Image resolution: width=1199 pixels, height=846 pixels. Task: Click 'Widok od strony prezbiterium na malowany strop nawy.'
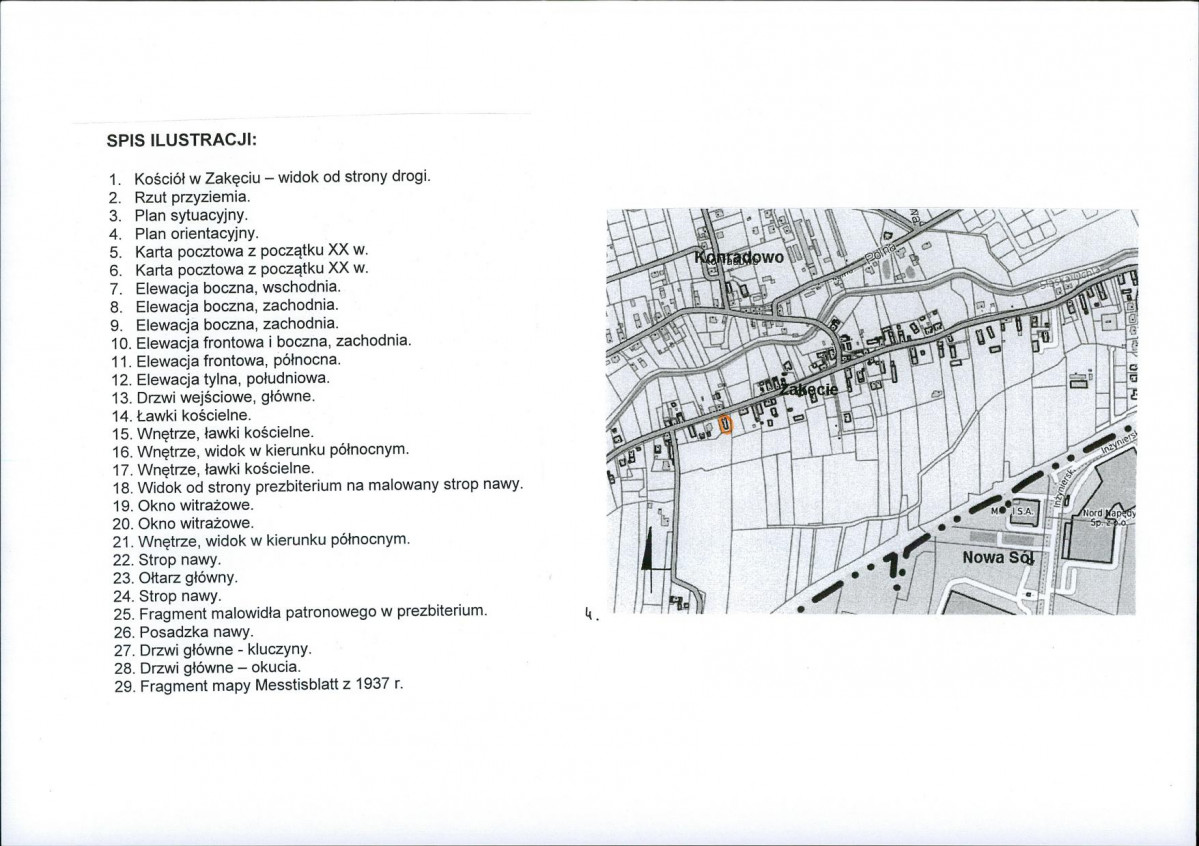[x=330, y=486]
